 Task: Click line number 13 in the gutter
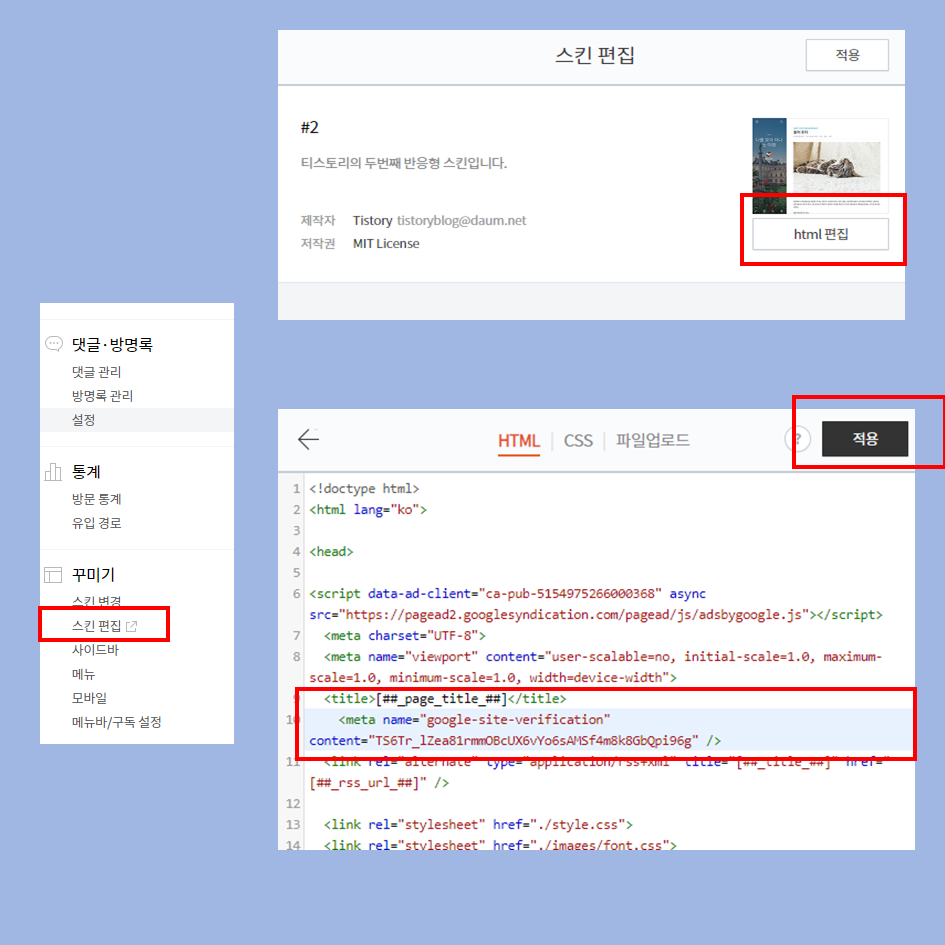pos(293,824)
